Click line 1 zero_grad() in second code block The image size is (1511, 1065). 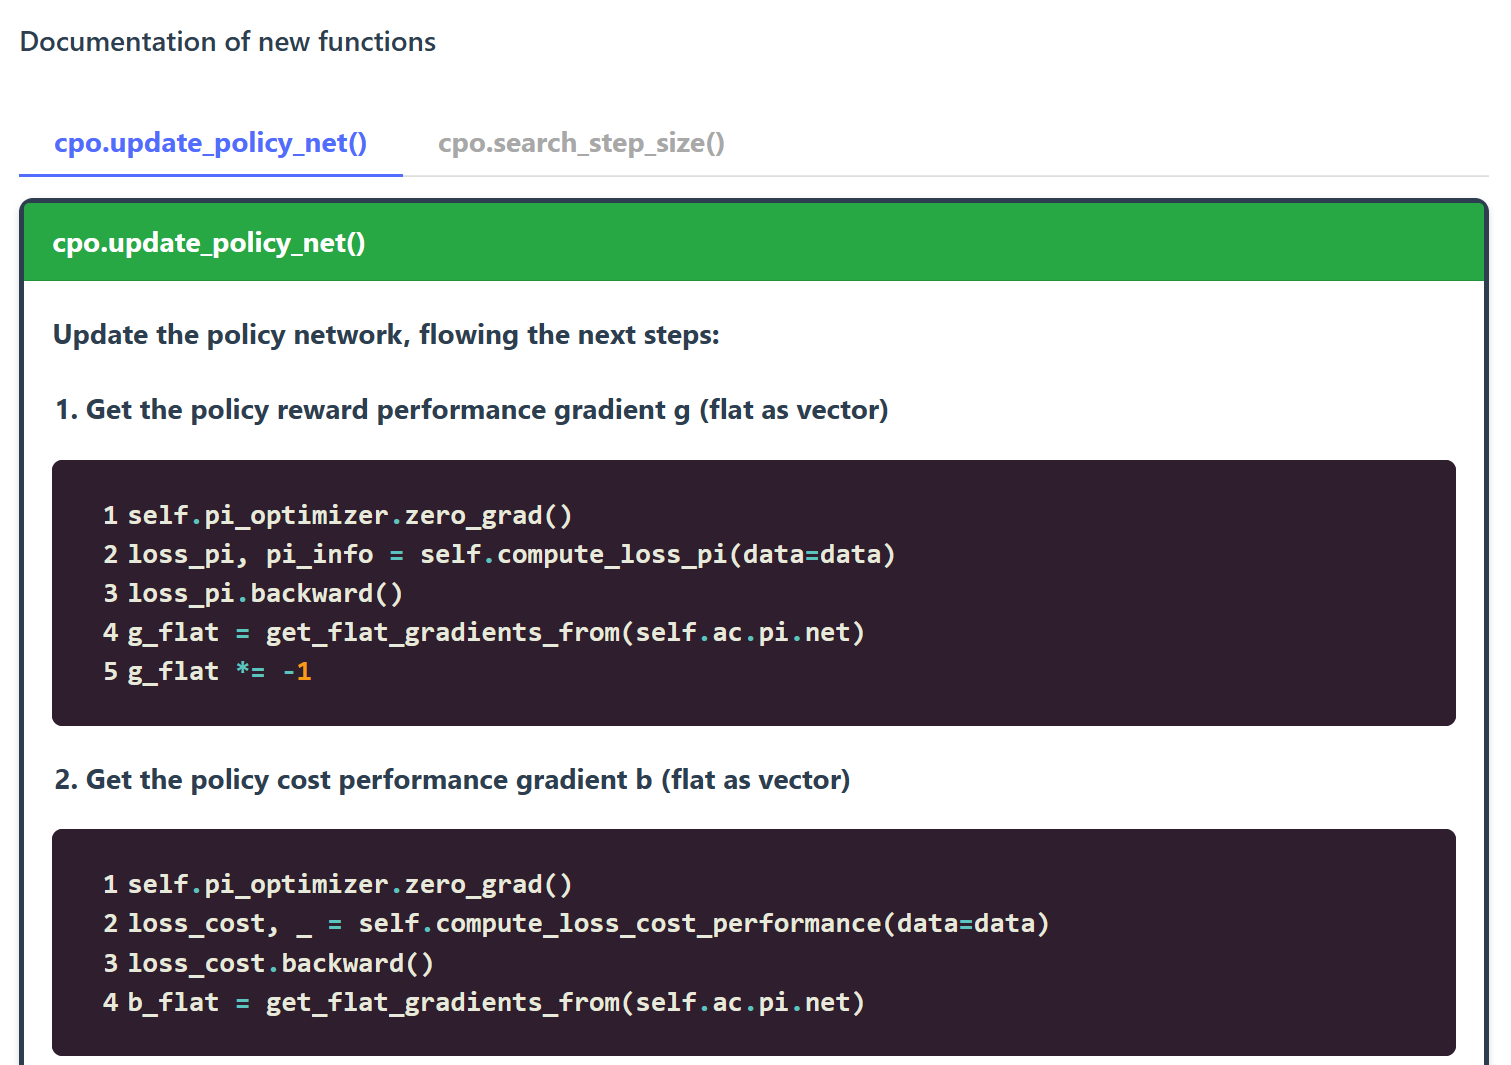pyautogui.click(x=349, y=884)
